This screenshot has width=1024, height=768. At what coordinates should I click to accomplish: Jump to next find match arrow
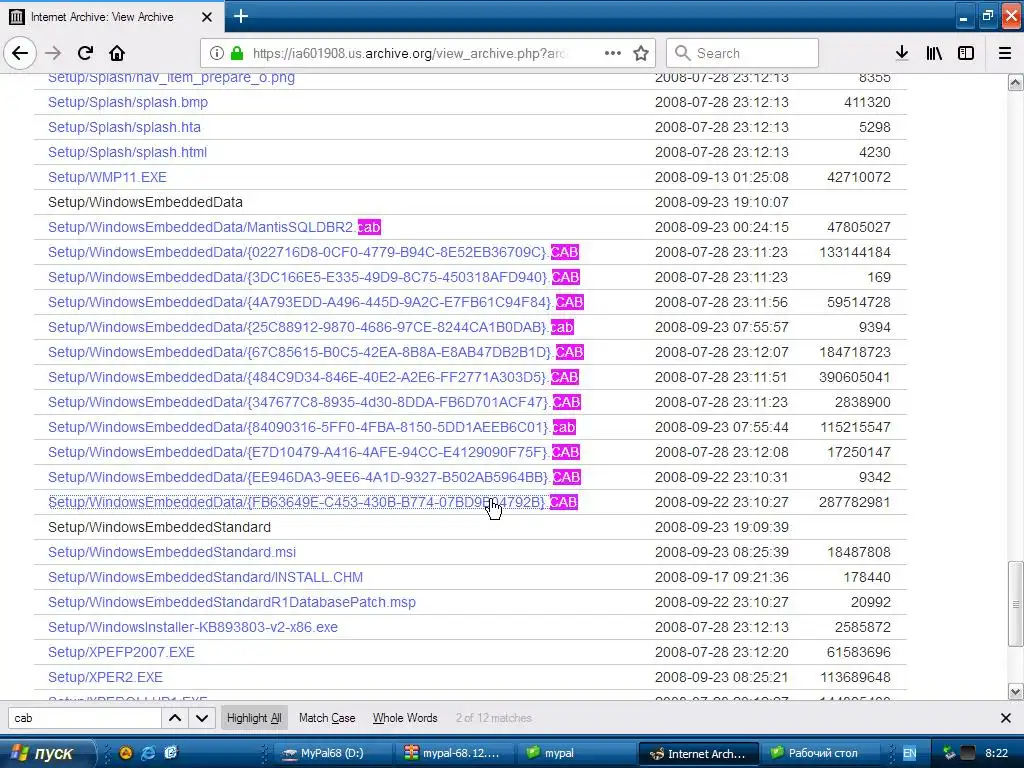[x=202, y=718]
